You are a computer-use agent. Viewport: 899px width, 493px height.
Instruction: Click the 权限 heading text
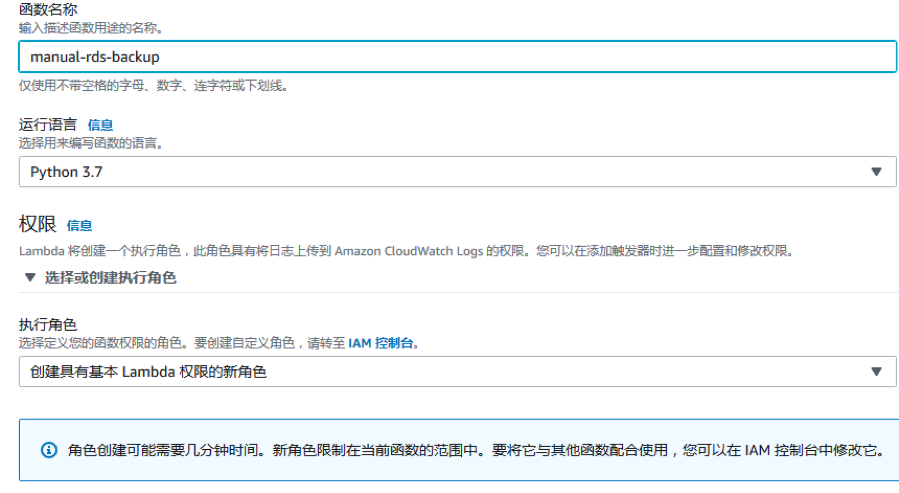38,224
